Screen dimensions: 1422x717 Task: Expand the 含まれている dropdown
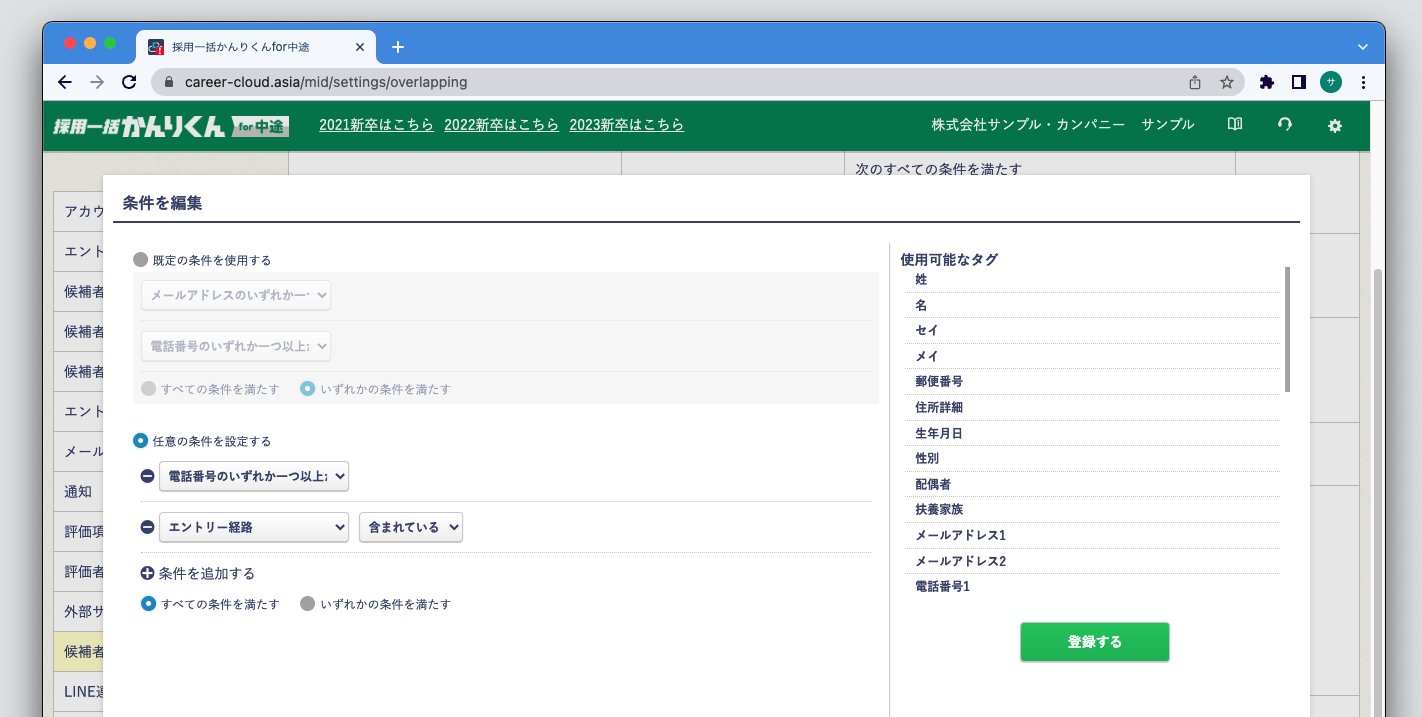[410, 526]
